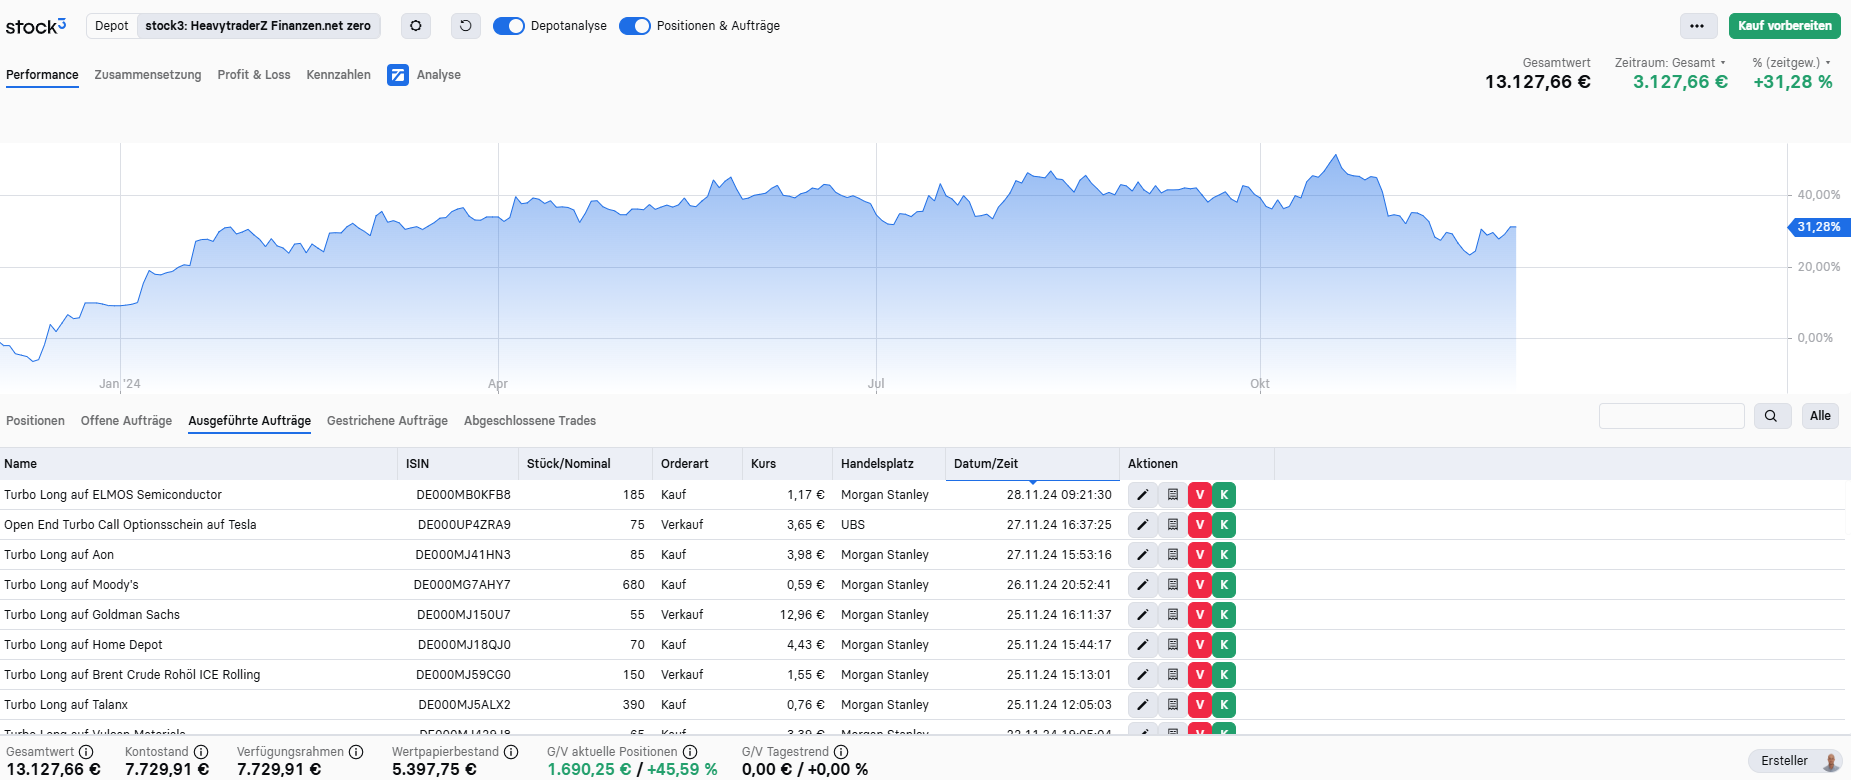The image size is (1851, 780).
Task: Sort by the Datum/Zeit column header
Action: point(1032,464)
